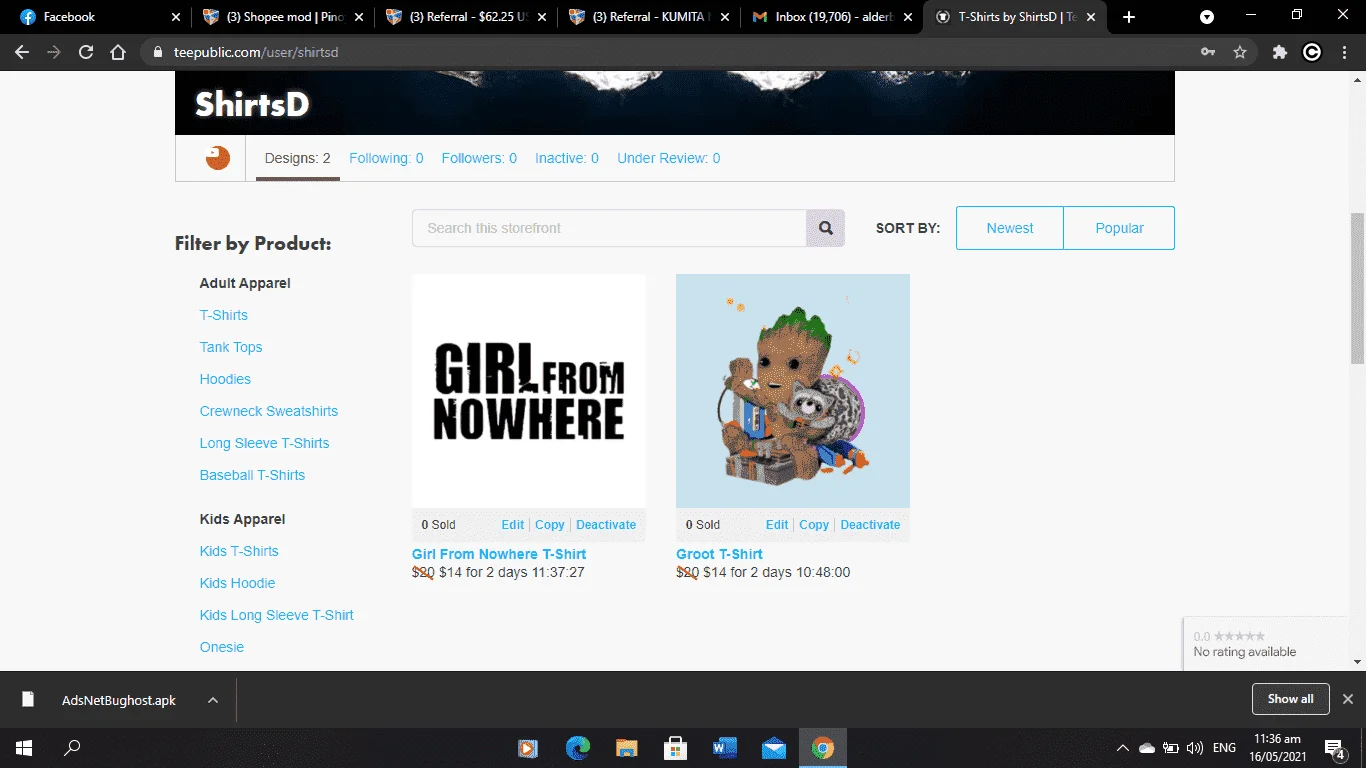Sort designs by Popular
This screenshot has height=768, width=1366.
pos(1119,228)
